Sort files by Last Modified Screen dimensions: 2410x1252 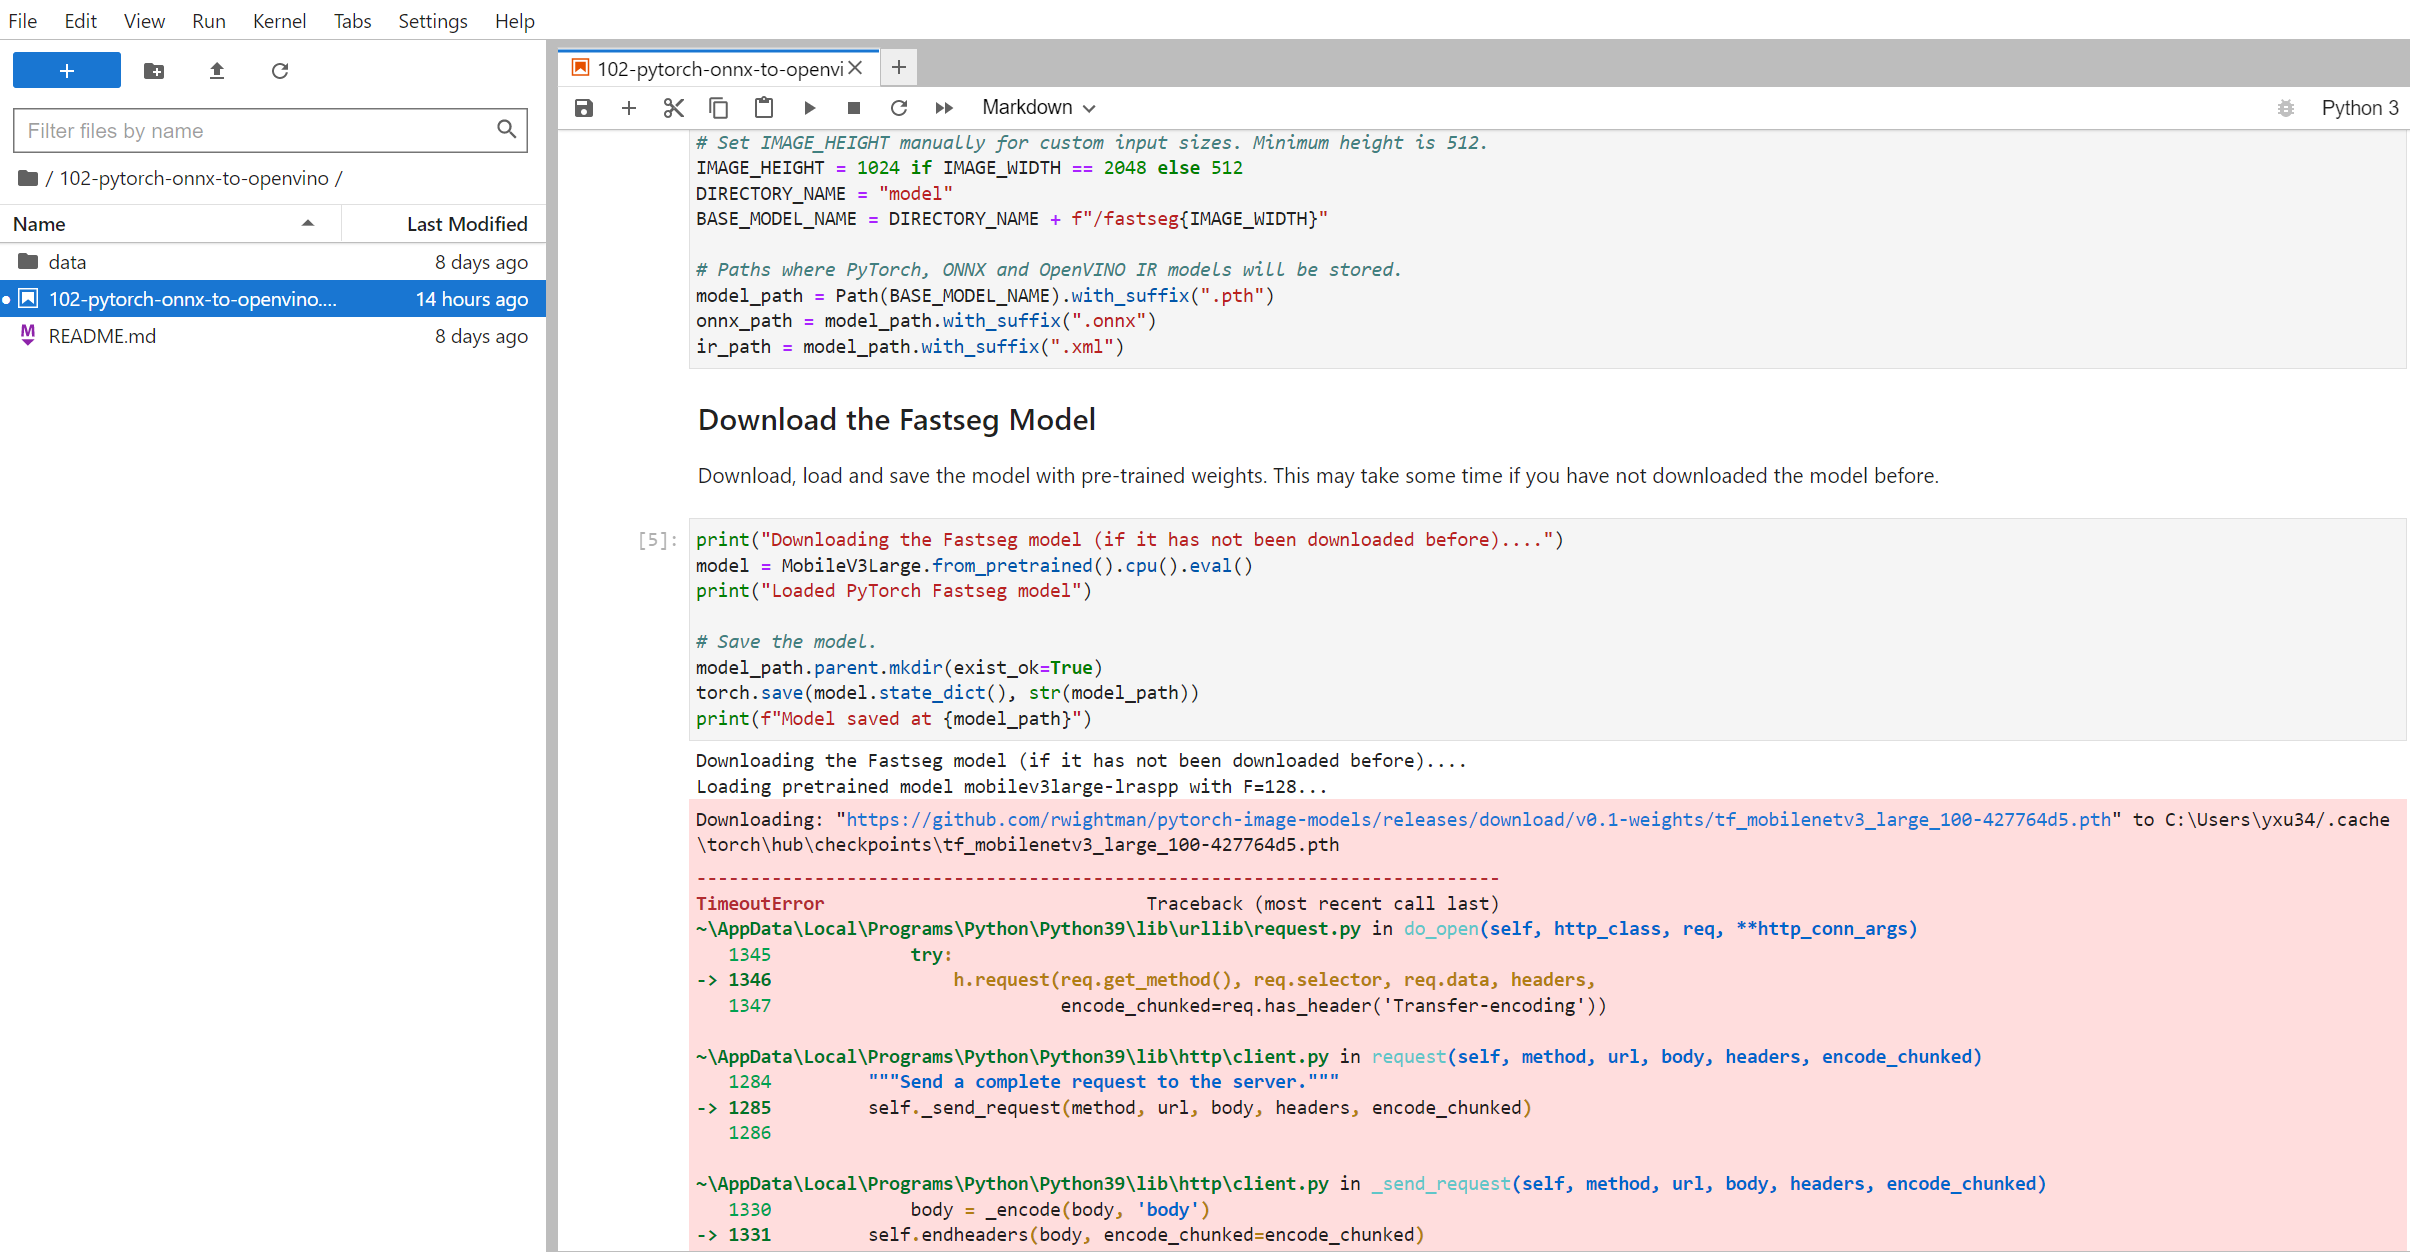tap(466, 223)
